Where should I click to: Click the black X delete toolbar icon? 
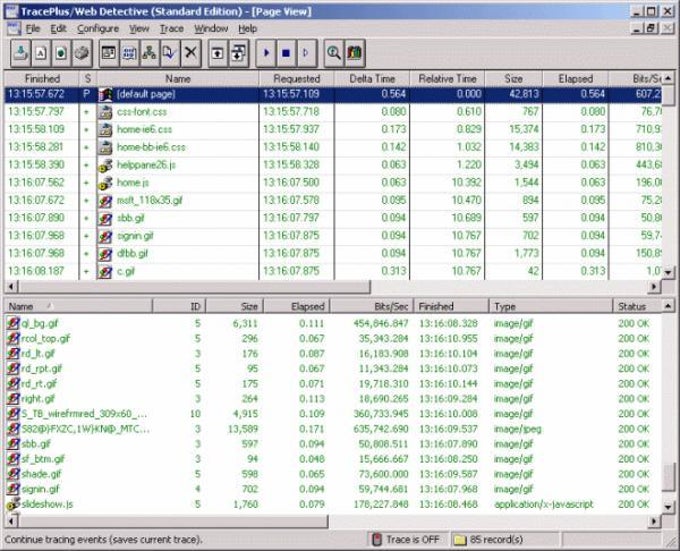190,53
